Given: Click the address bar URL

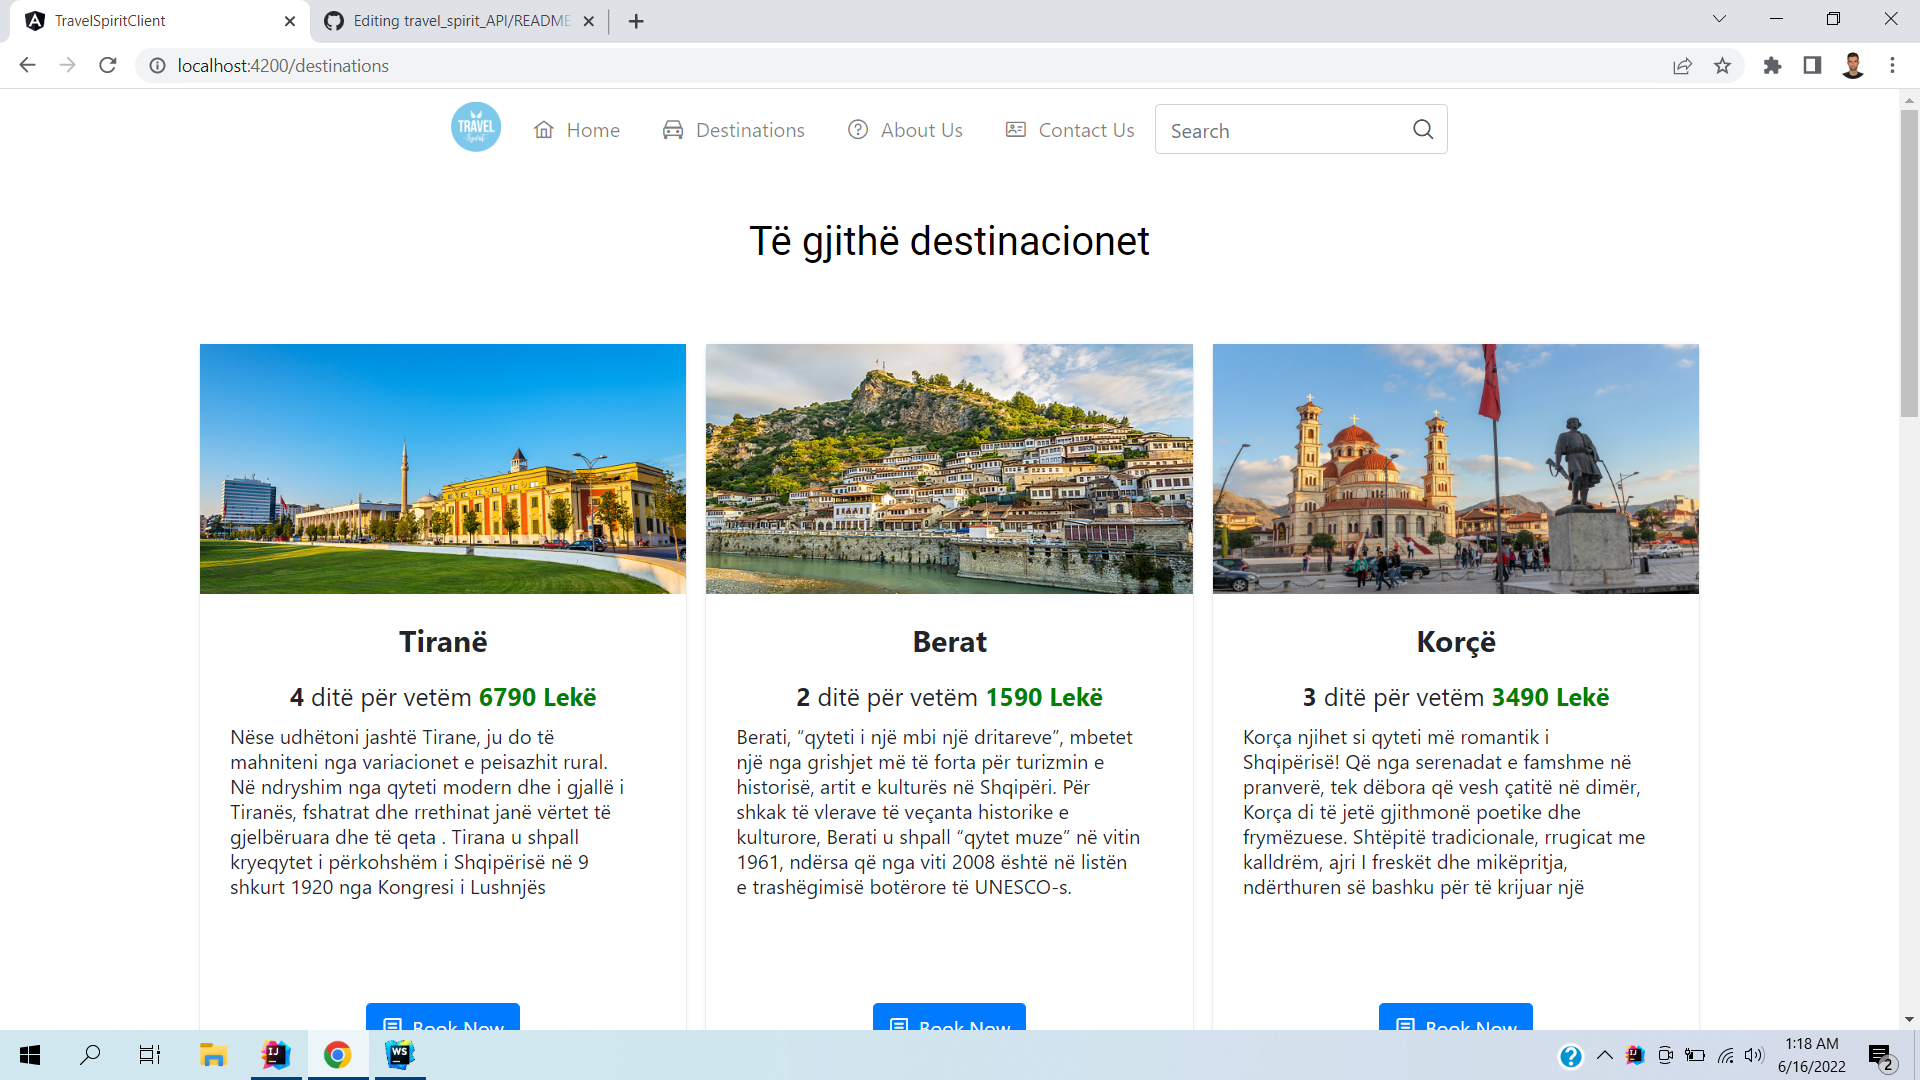Looking at the screenshot, I should (283, 65).
